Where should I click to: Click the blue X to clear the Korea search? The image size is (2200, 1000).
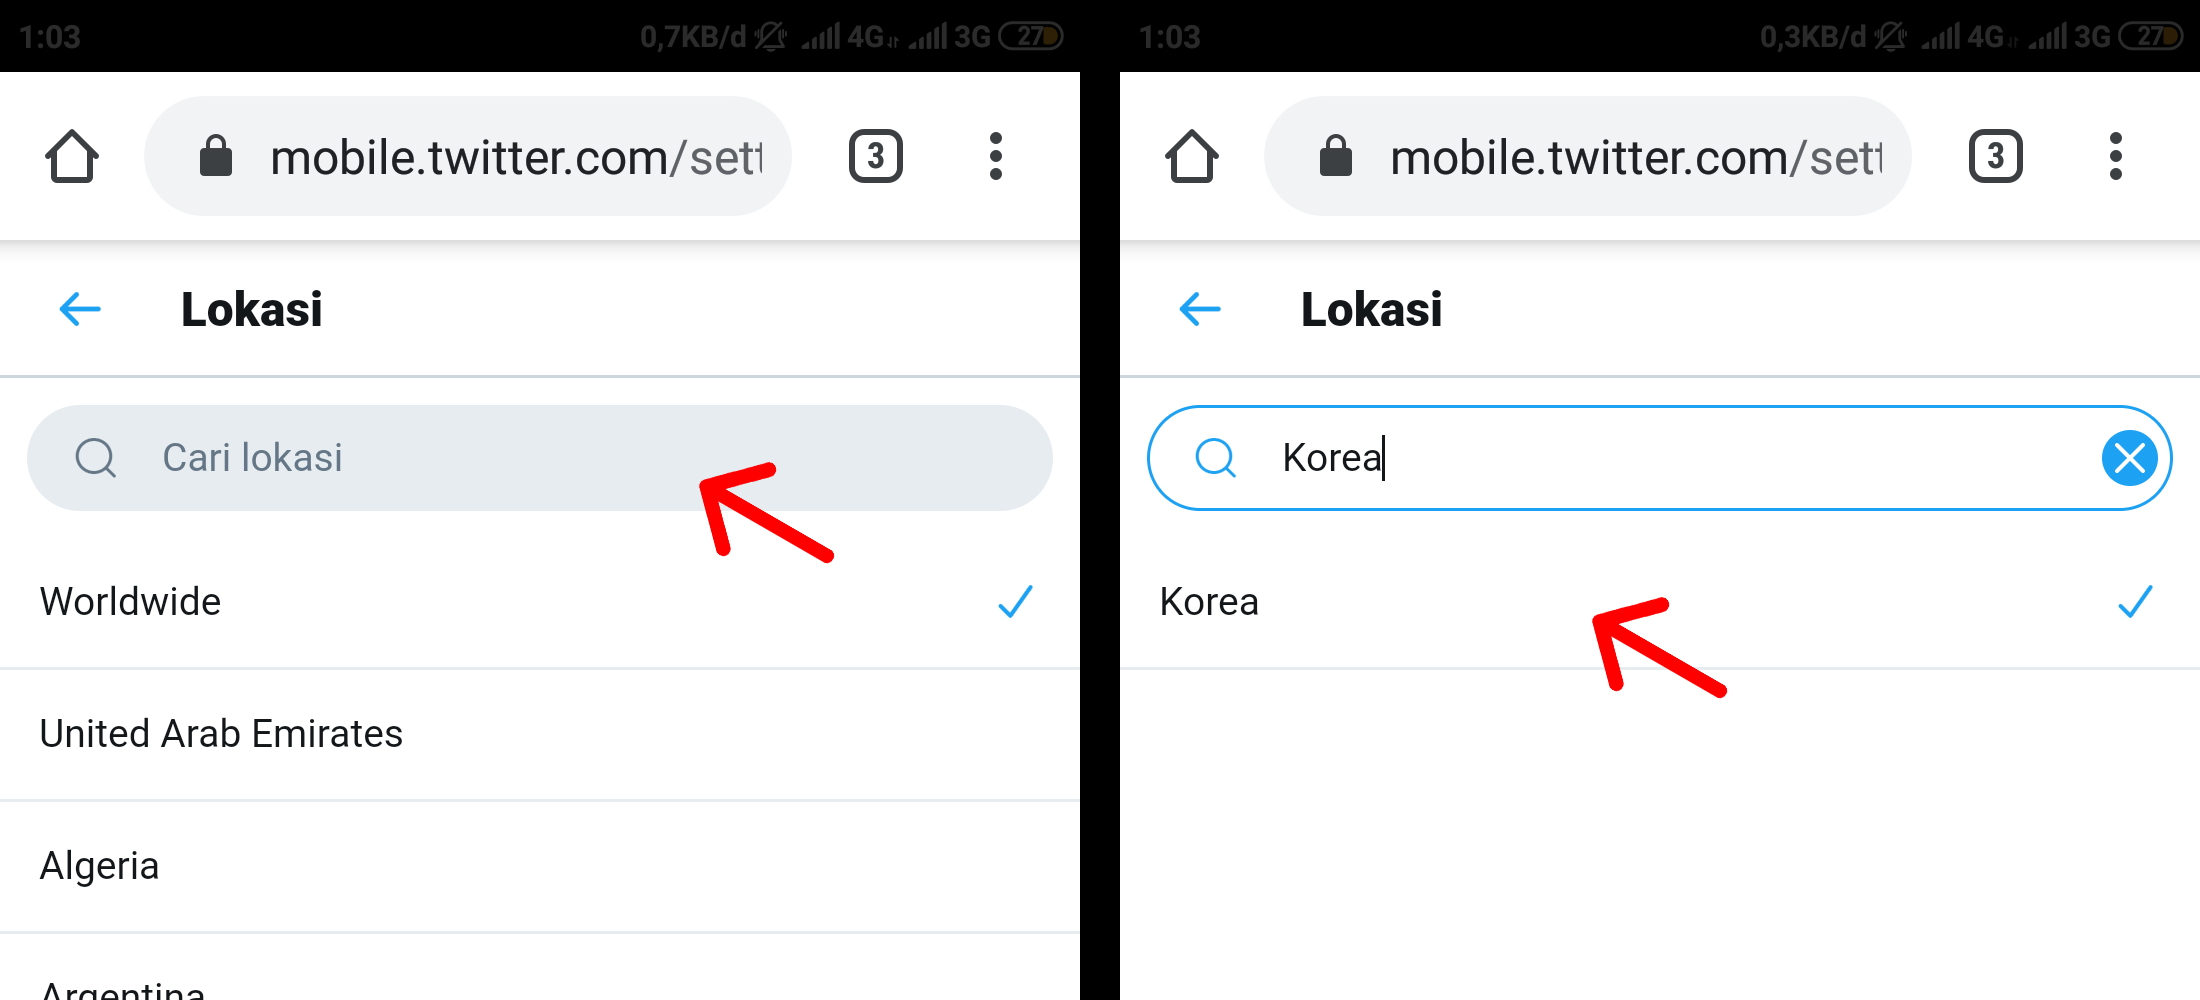pos(2130,458)
